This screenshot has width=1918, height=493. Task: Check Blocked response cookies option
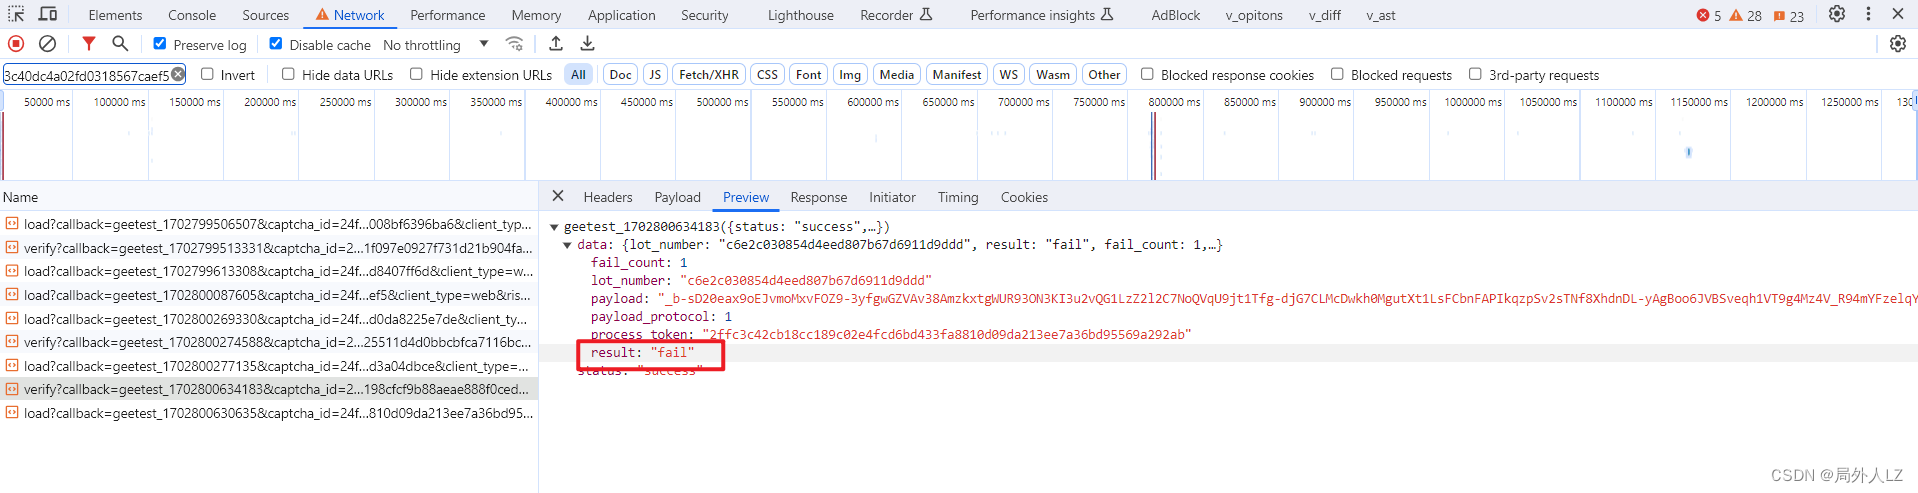click(1148, 74)
